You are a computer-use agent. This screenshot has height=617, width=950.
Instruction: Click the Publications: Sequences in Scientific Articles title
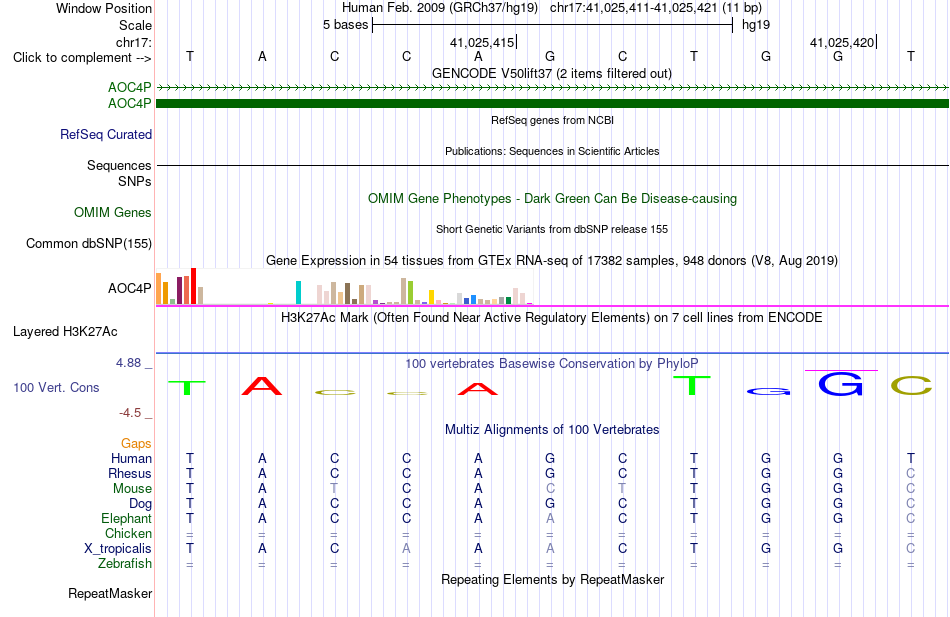552,151
